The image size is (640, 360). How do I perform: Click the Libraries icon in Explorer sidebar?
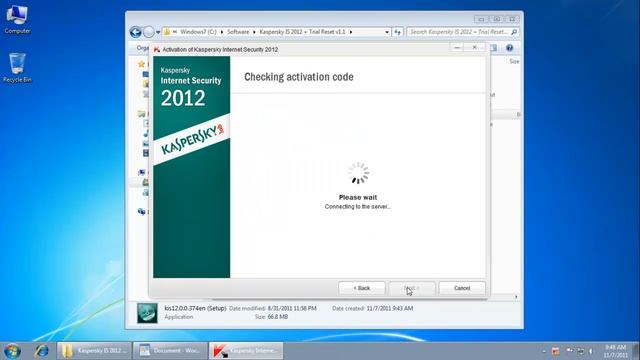[141, 114]
